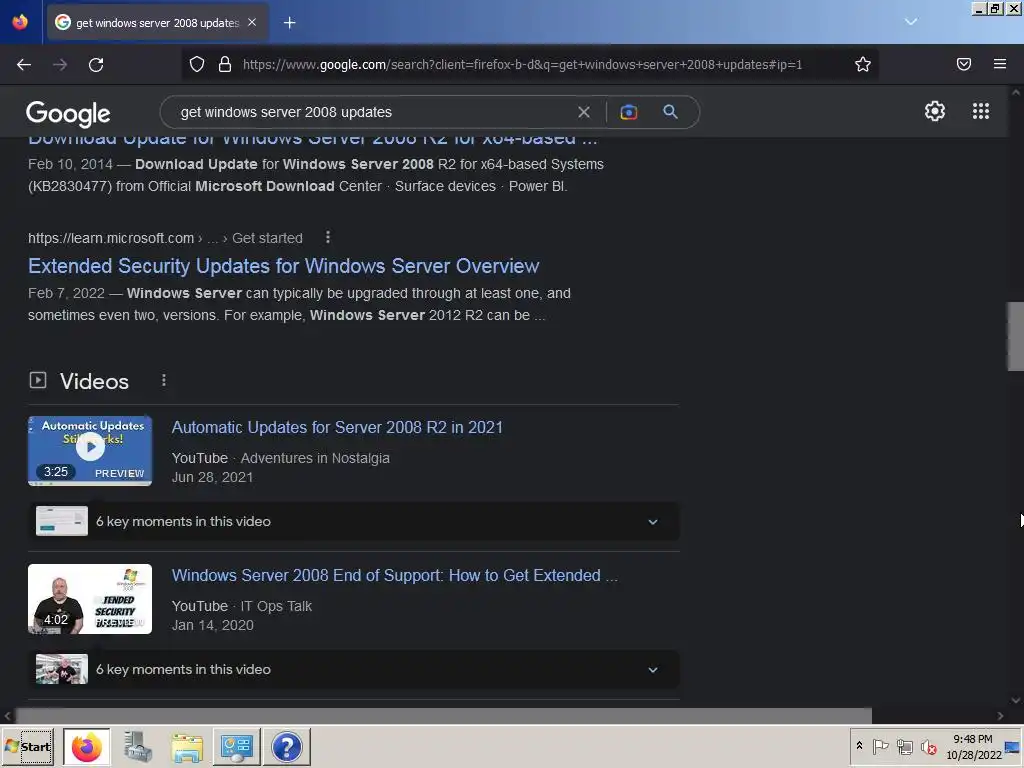Open the Windows Start menu
The width and height of the screenshot is (1024, 768).
27,746
